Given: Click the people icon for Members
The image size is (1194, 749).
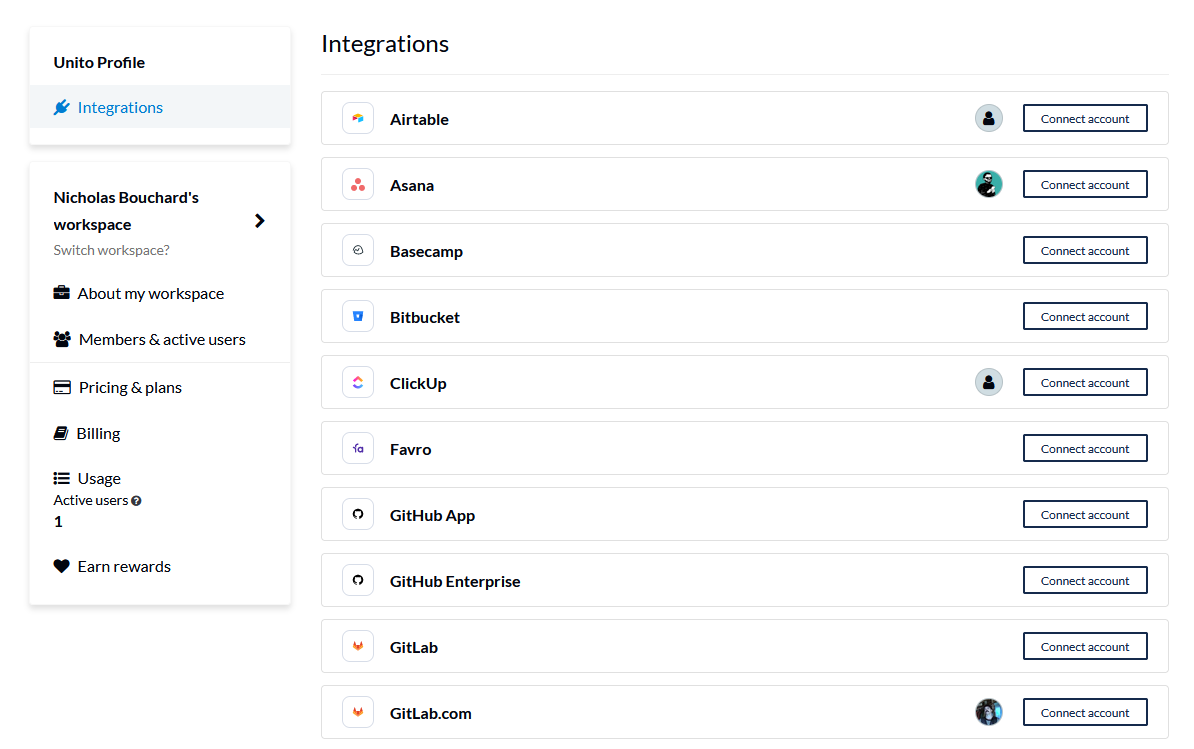Looking at the screenshot, I should (x=62, y=339).
